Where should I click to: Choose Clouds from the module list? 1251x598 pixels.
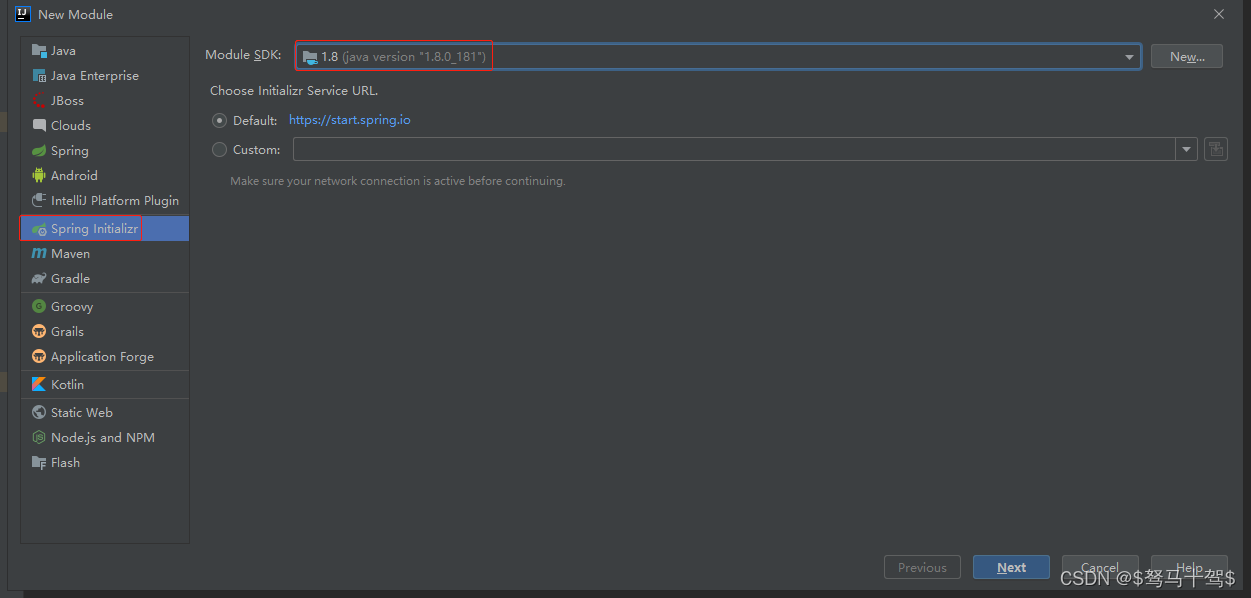[105, 125]
